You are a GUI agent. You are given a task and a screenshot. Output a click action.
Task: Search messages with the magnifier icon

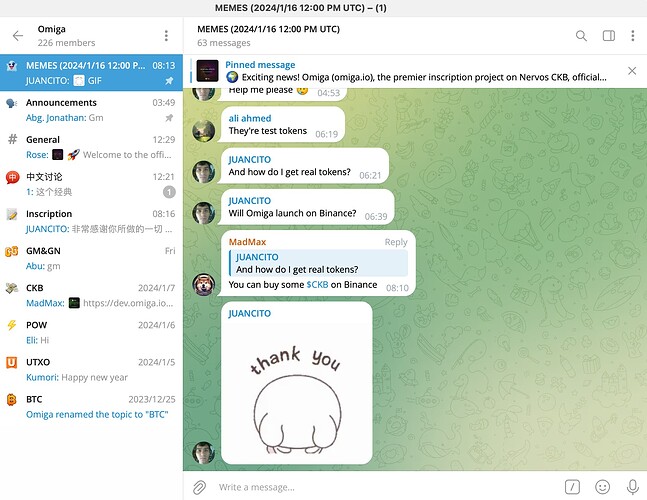pos(581,36)
